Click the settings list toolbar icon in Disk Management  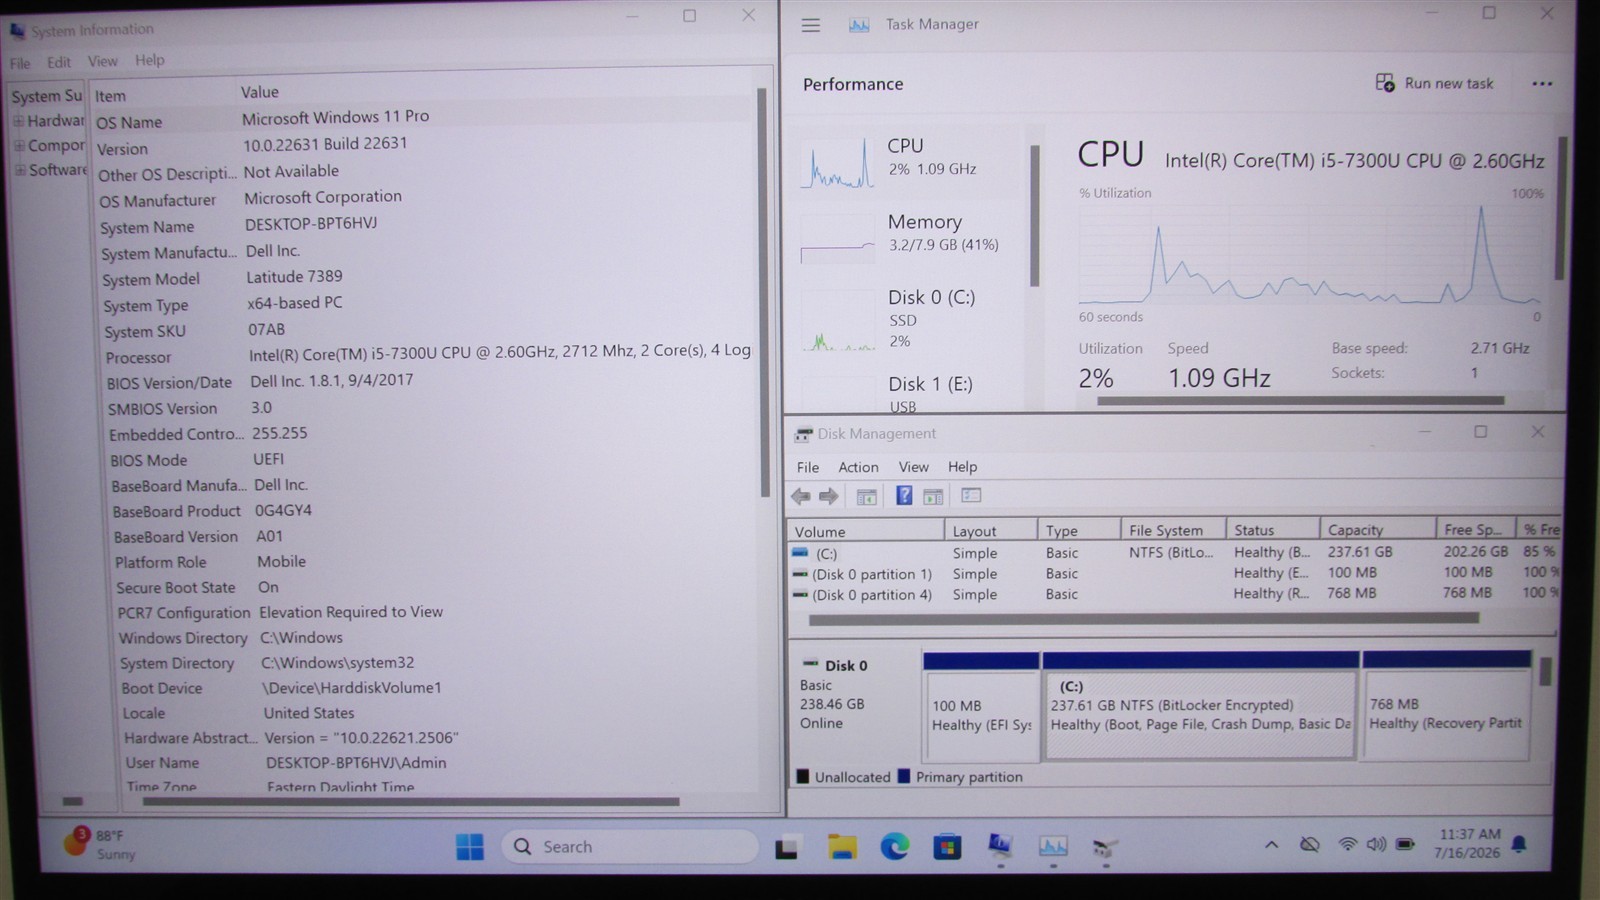(x=971, y=495)
